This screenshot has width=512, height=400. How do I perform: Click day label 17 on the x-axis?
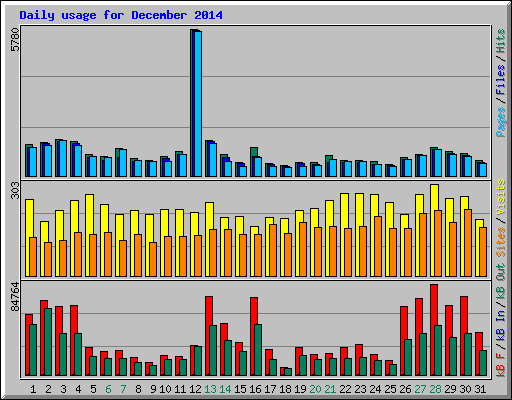click(270, 389)
